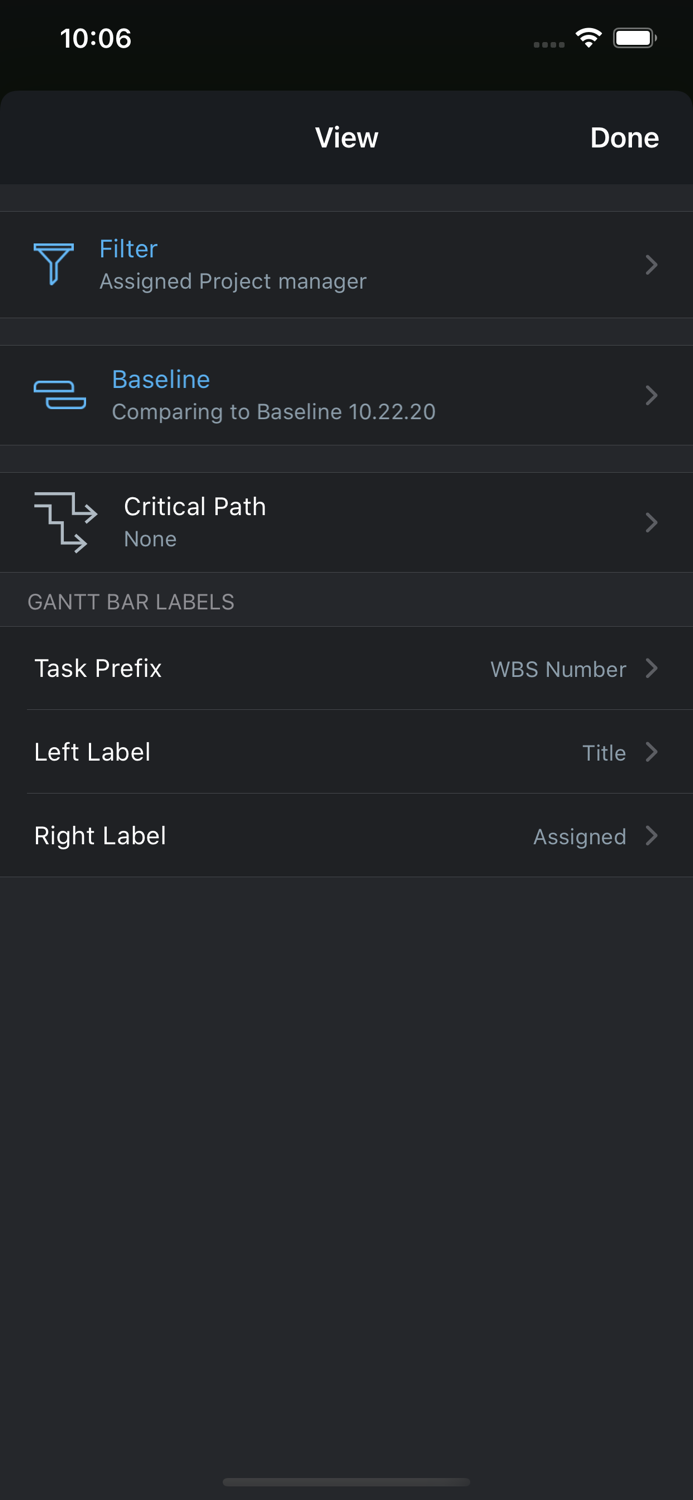Expand the Critical Path row chevron
The height and width of the screenshot is (1500, 693).
pos(651,523)
